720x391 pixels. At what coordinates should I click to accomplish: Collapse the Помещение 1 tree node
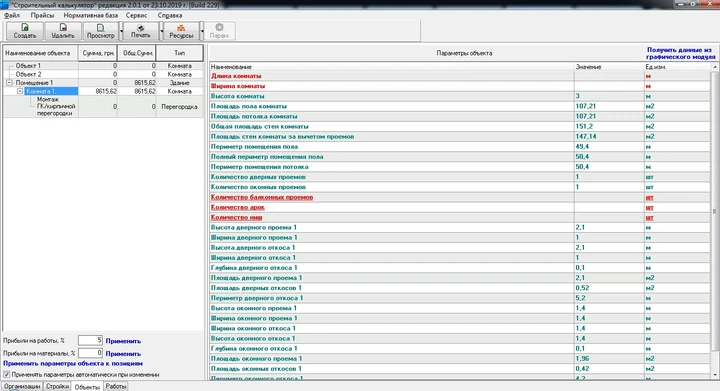point(9,83)
